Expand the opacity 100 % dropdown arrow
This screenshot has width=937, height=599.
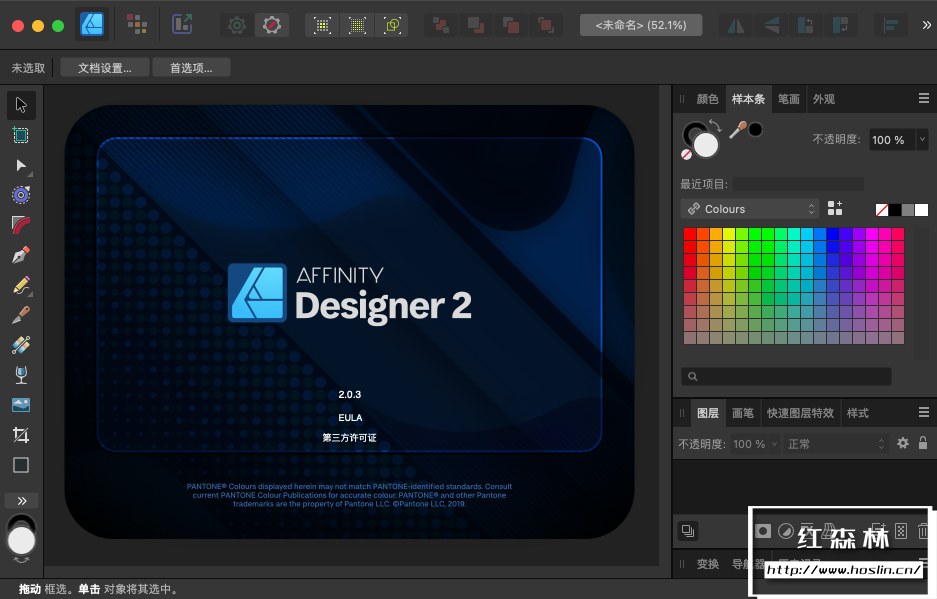[922, 140]
